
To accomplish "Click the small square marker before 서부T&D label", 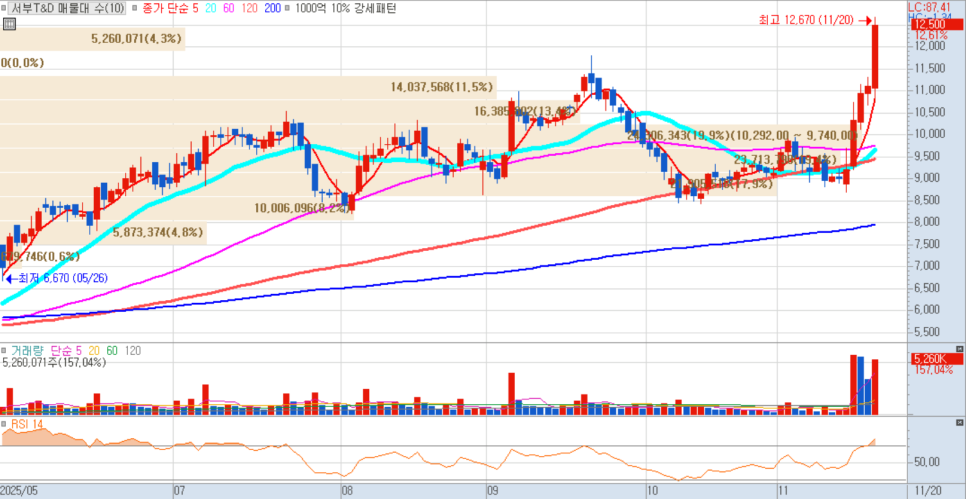I will point(5,8).
